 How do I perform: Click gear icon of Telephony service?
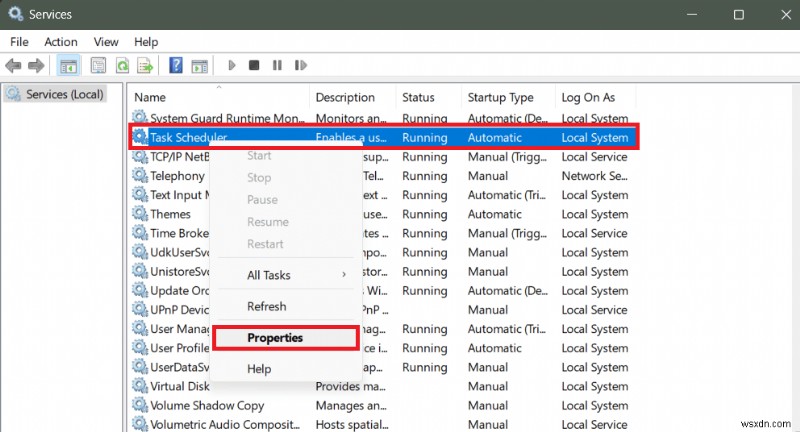[140, 175]
